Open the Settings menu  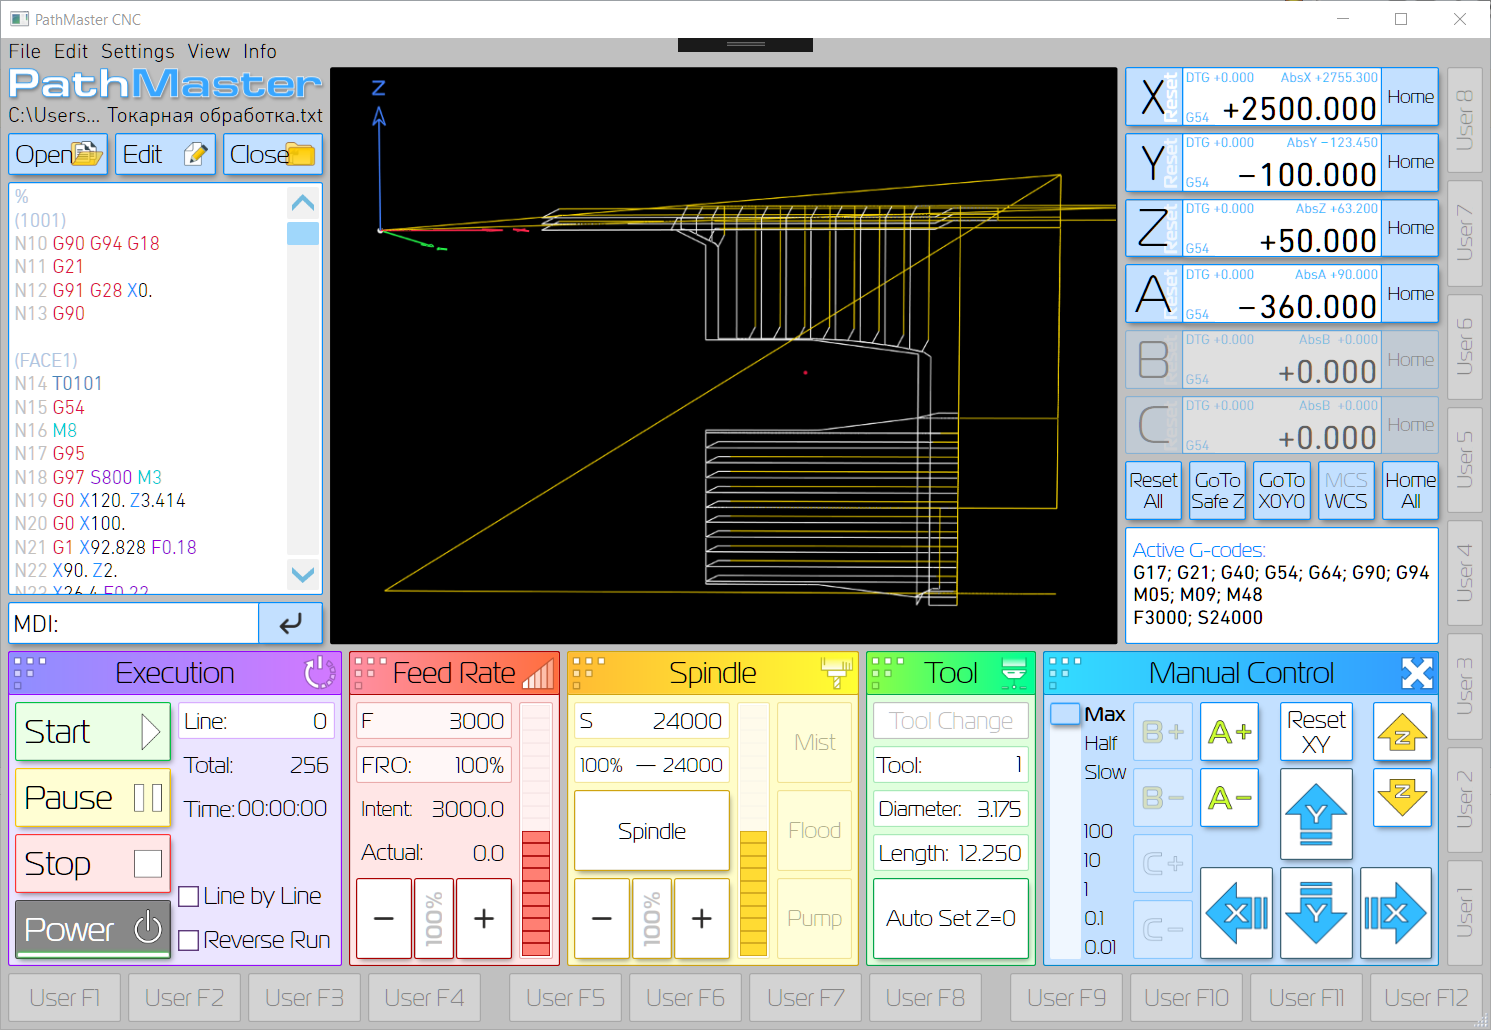(x=138, y=51)
